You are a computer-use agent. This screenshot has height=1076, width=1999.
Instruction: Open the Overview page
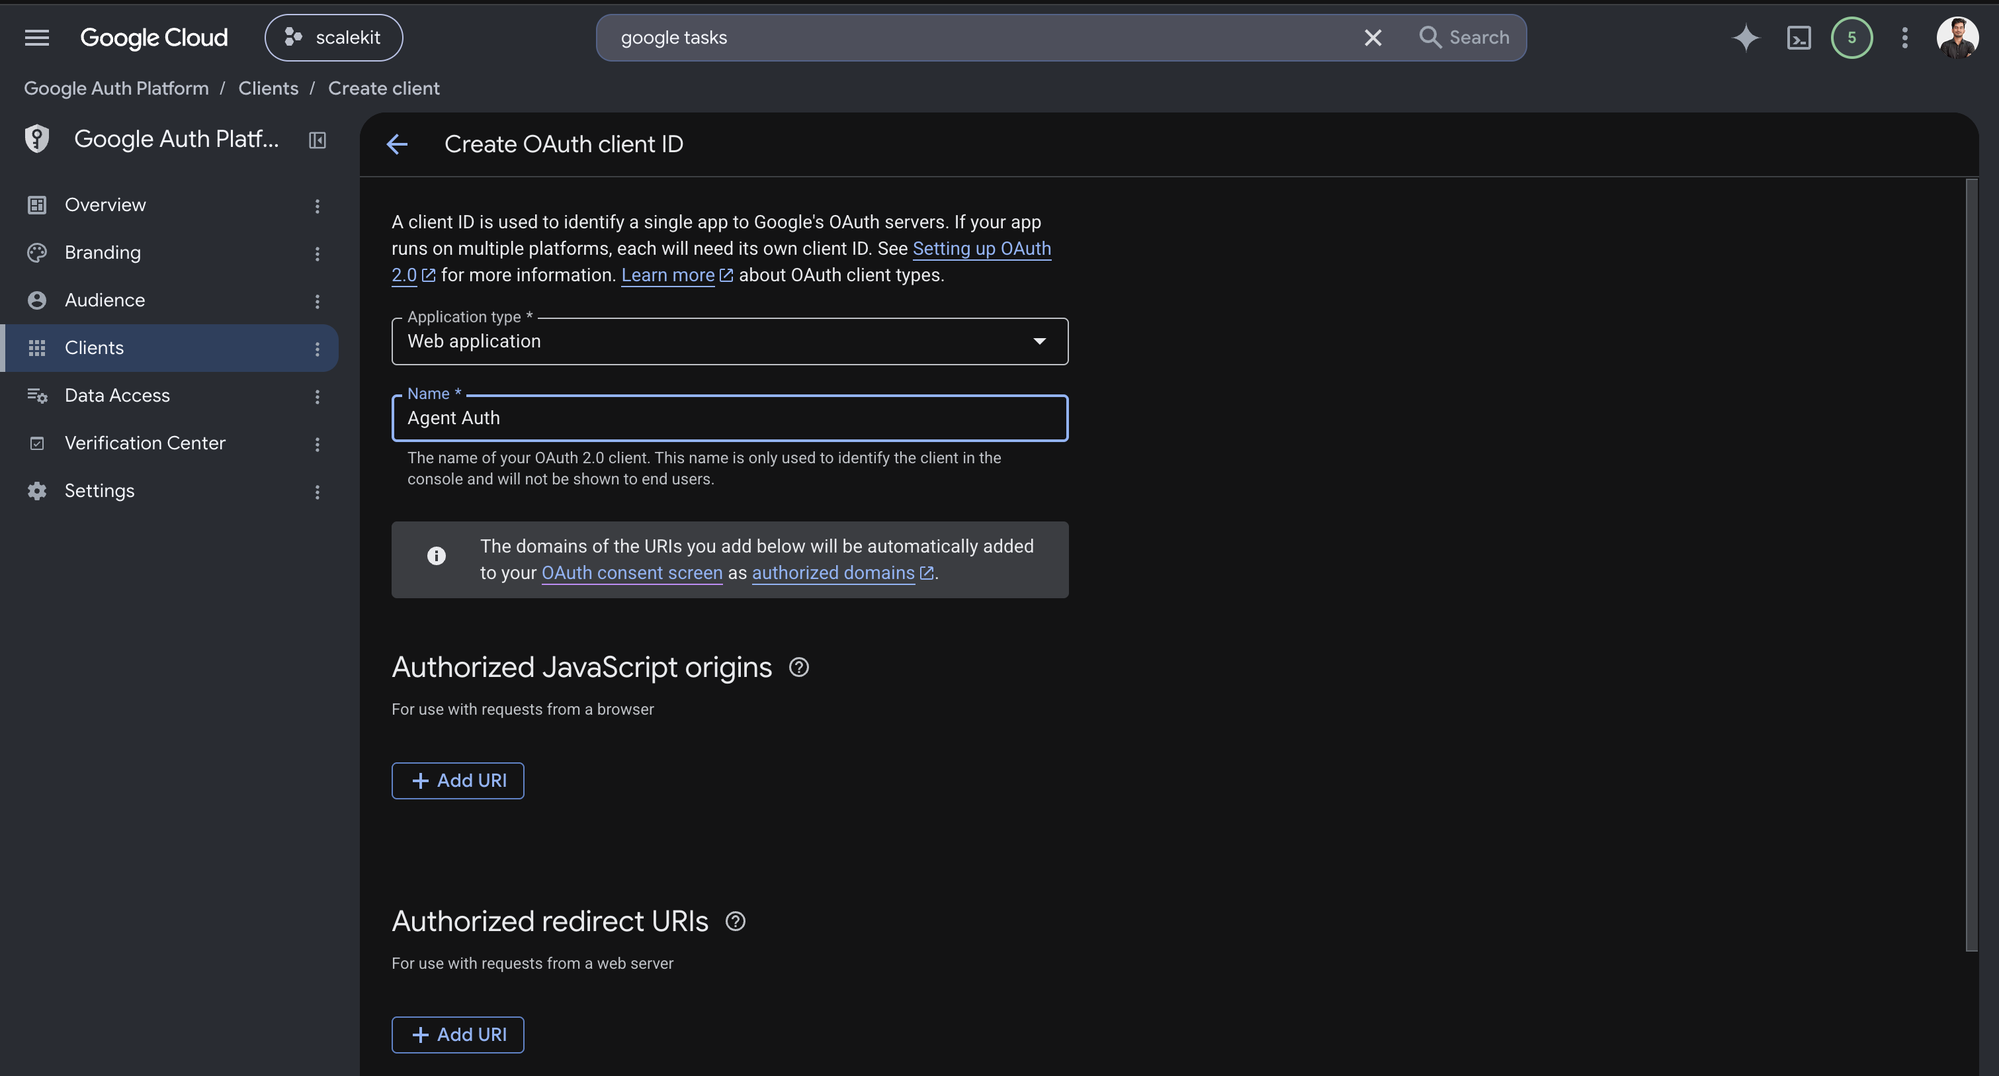point(105,205)
